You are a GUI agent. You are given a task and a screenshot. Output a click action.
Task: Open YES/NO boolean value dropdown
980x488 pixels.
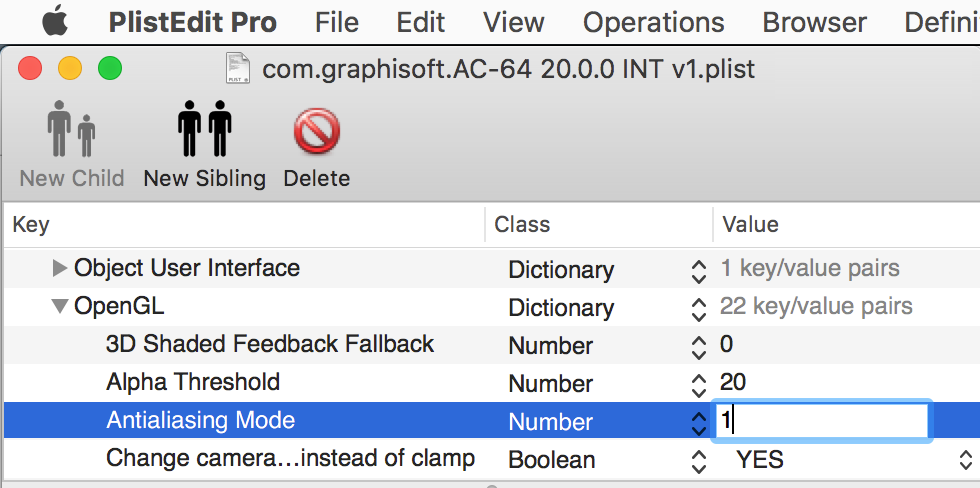click(x=966, y=460)
